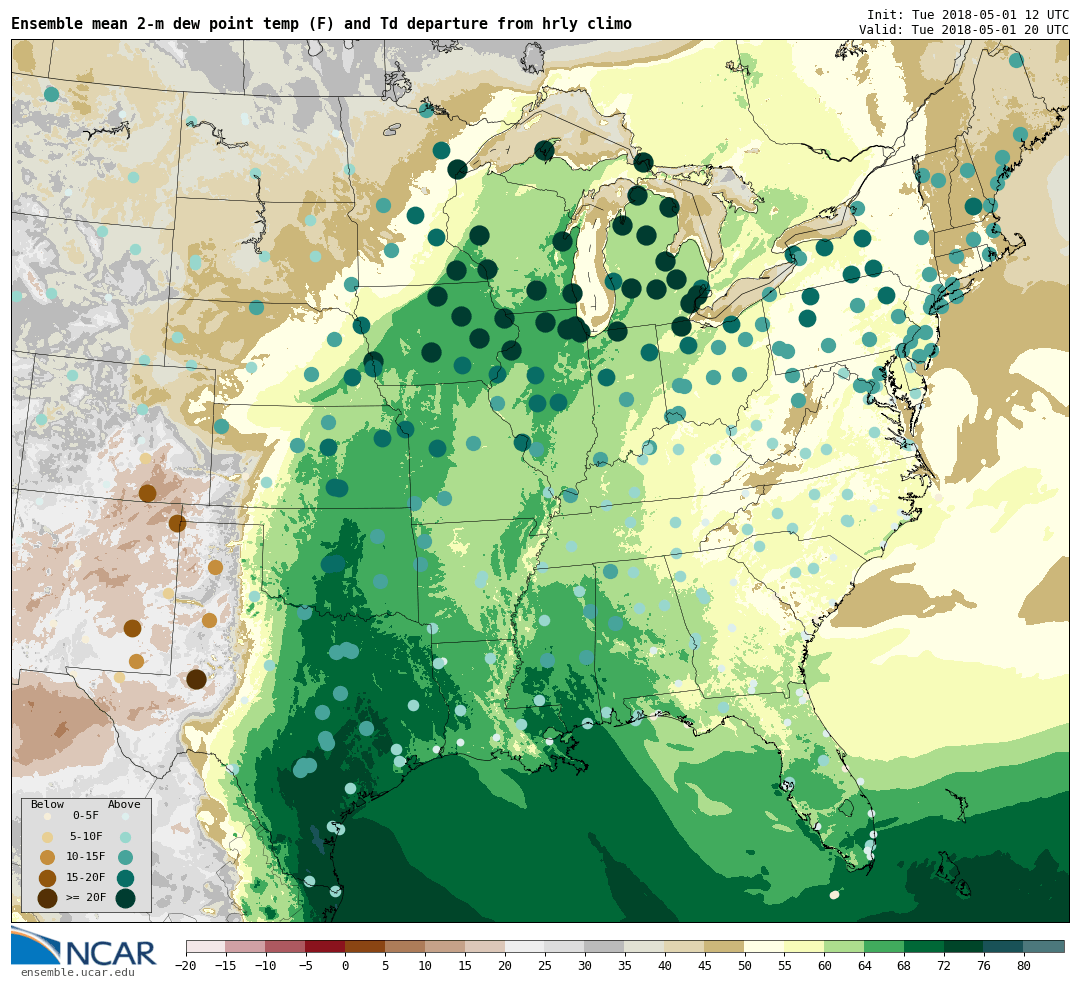
Task: Click the 5-10F below tan legend circle
Action: (48, 838)
